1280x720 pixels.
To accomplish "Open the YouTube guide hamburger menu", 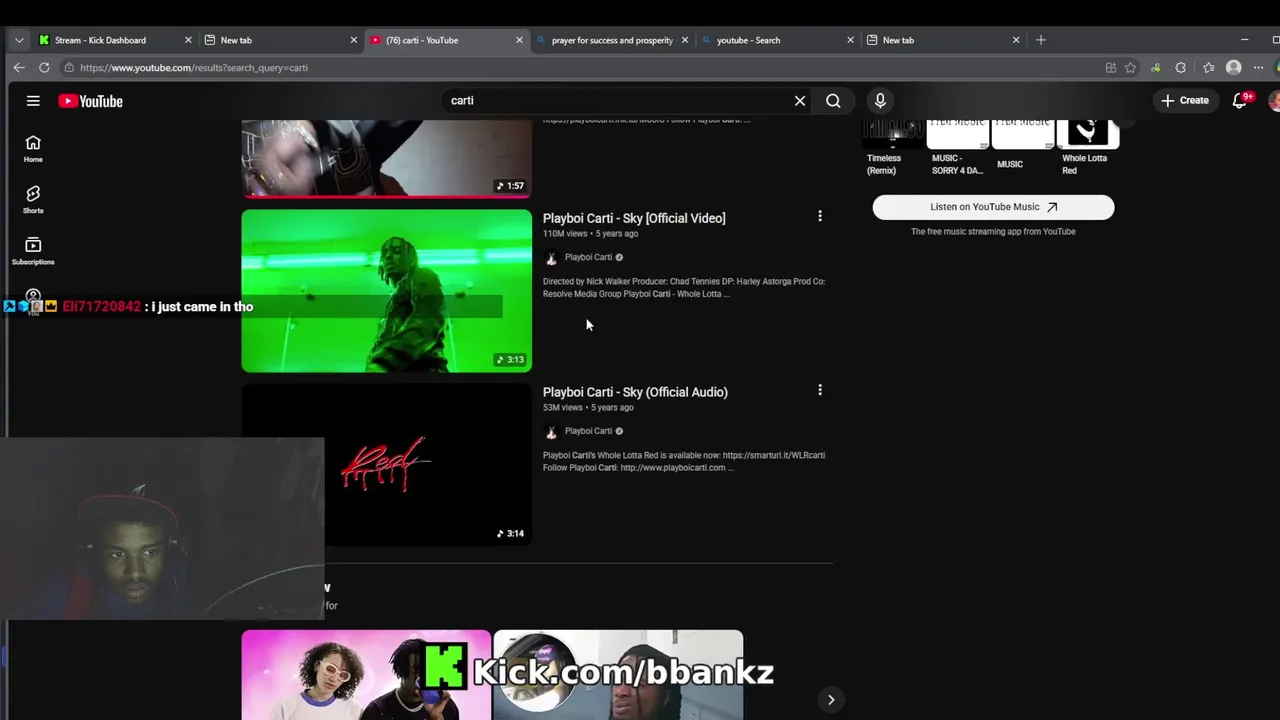I will coord(33,101).
